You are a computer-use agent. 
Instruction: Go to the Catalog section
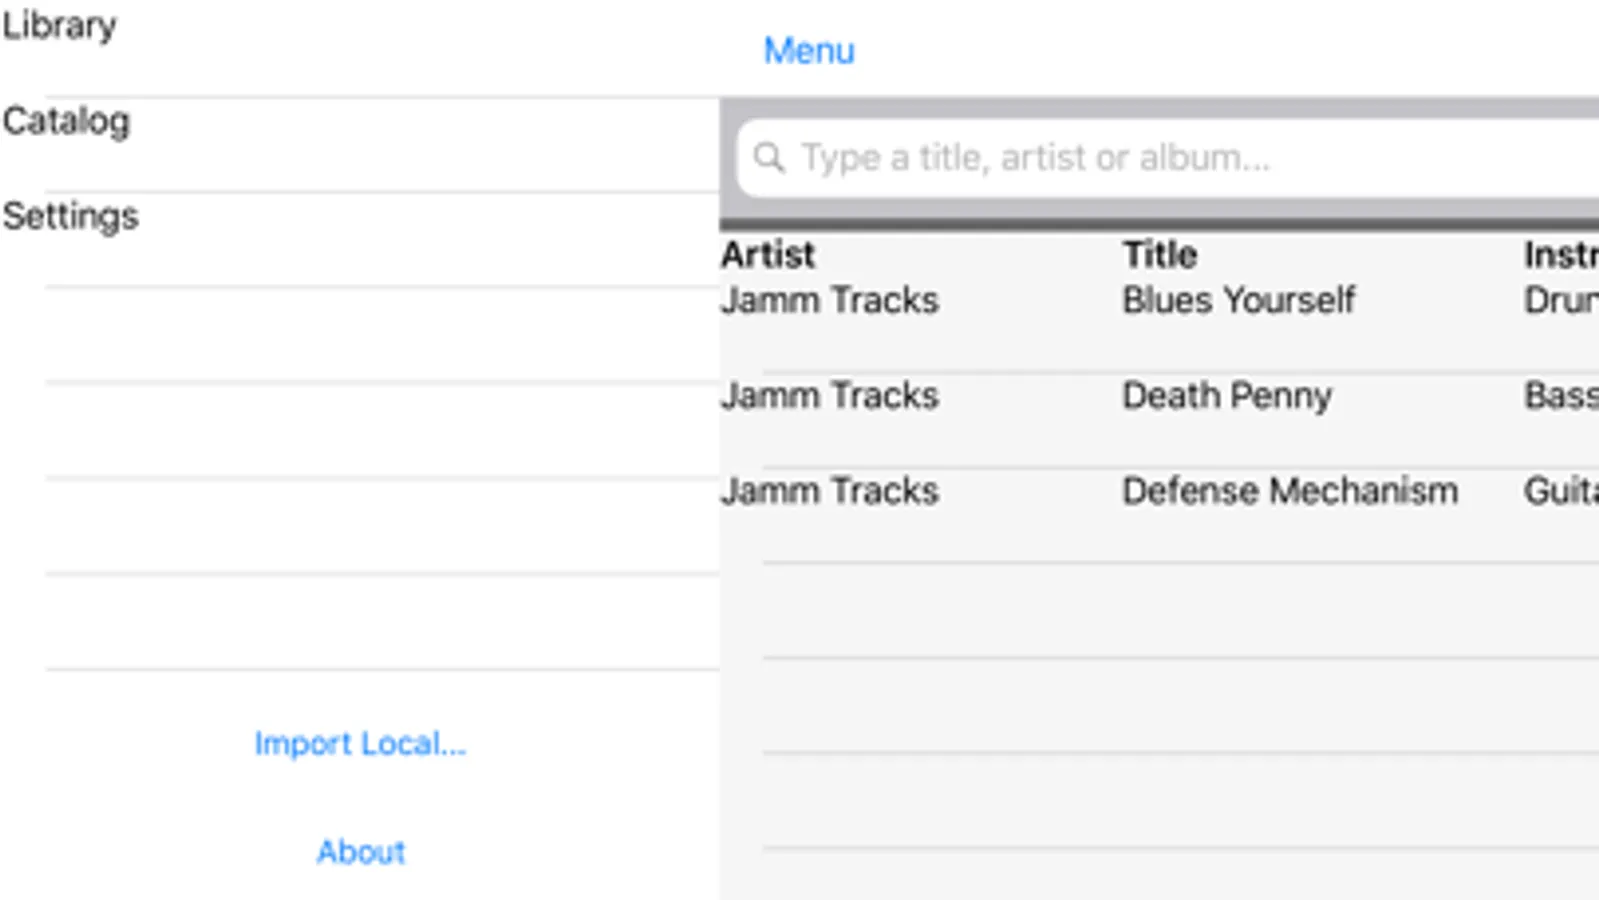66,122
